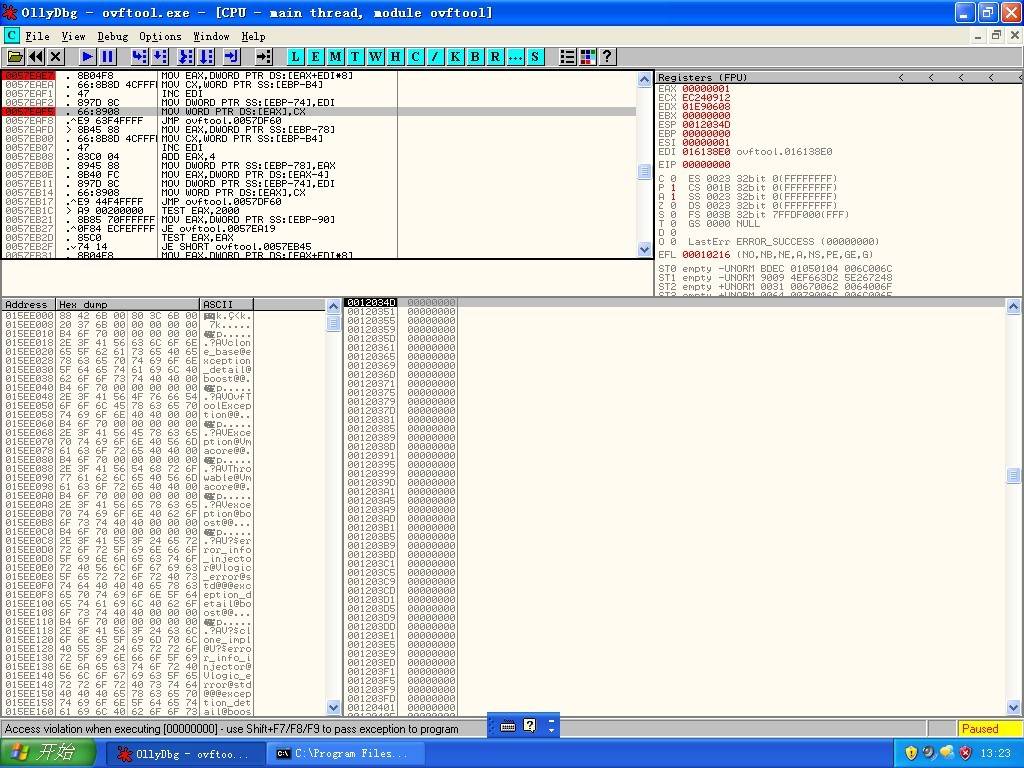
Task: Open Executable modules with E button
Action: click(315, 57)
